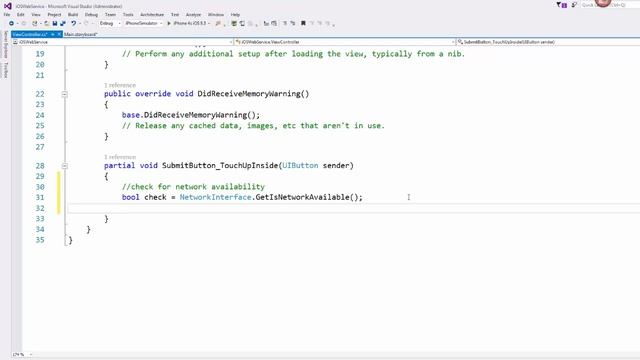The image size is (640, 360).
Task: Pin the ViewController.cs tab
Action: pyautogui.click(x=53, y=34)
